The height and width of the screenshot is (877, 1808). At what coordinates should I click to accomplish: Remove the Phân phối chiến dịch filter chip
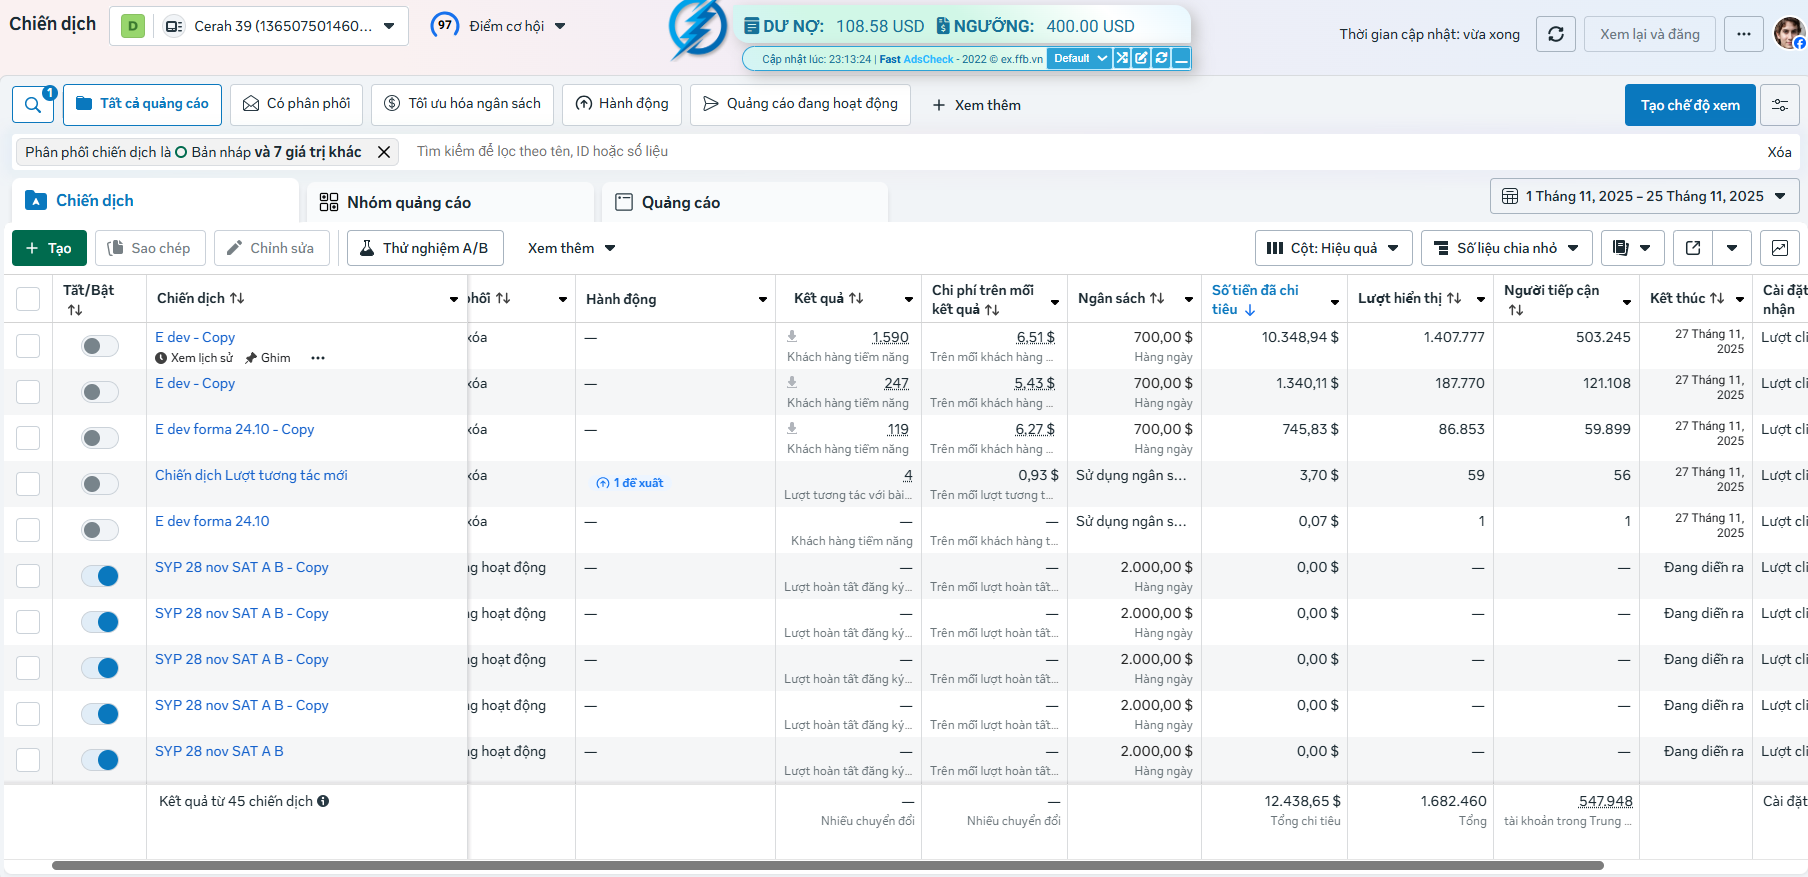(x=384, y=152)
